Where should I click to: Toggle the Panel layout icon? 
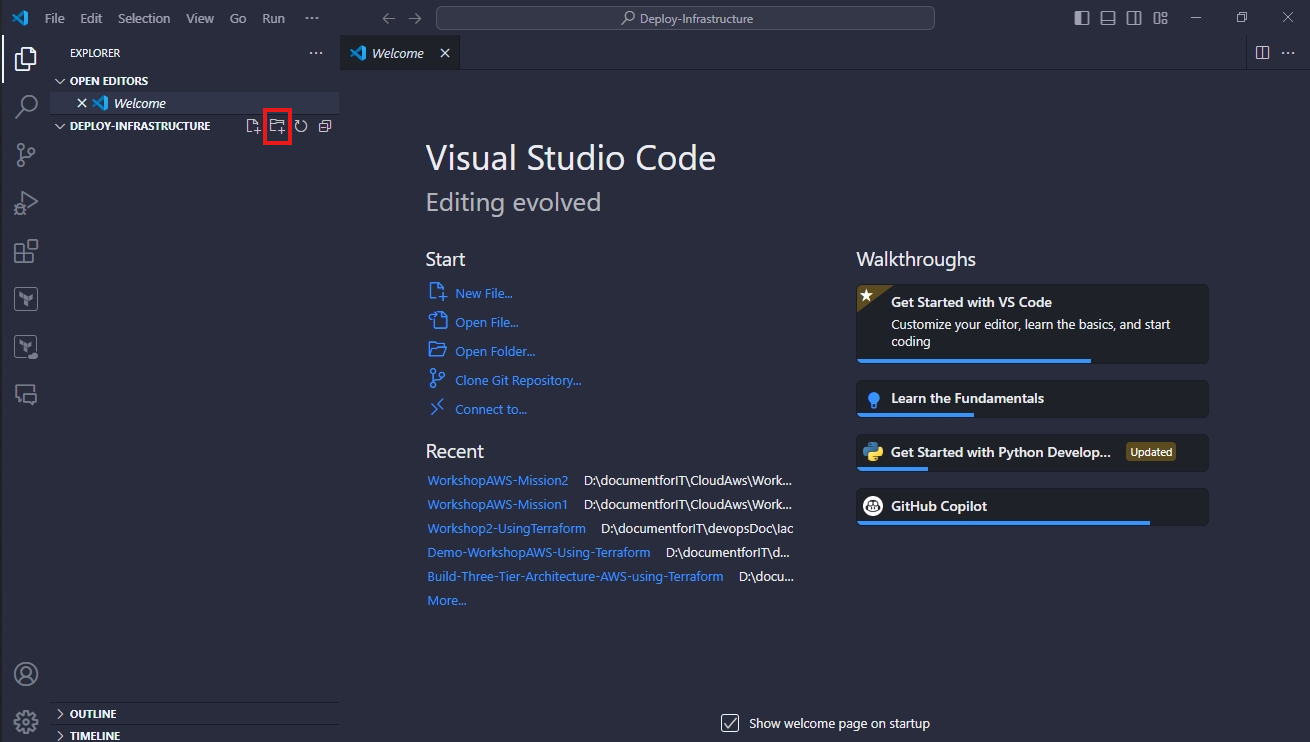pos(1108,18)
